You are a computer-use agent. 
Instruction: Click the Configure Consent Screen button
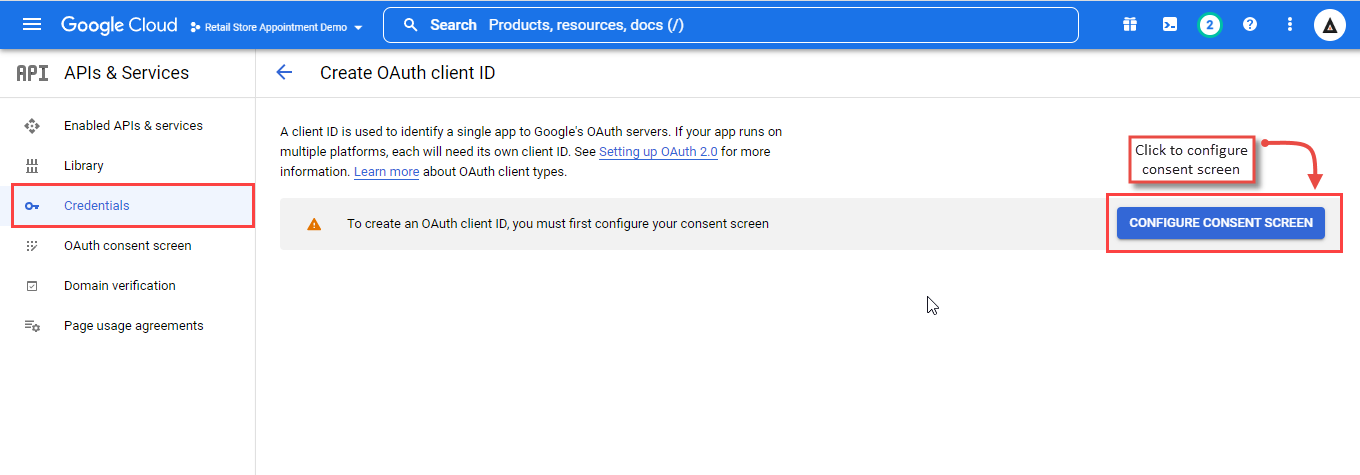(1221, 223)
